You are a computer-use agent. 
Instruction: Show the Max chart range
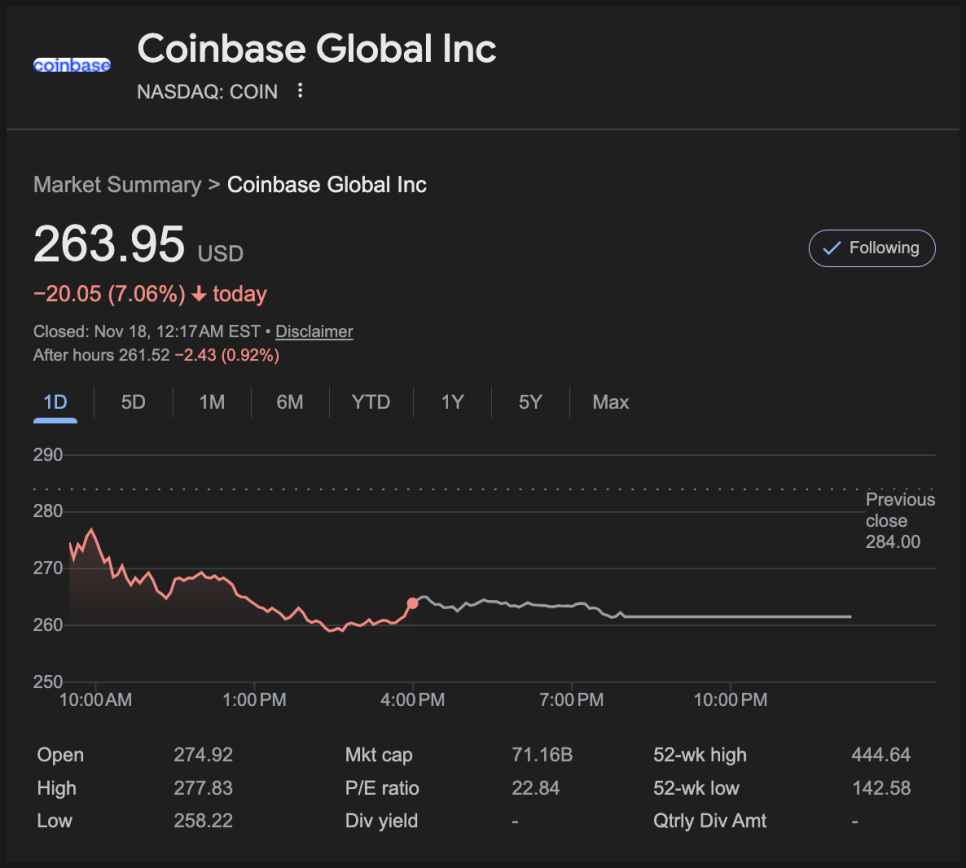610,402
